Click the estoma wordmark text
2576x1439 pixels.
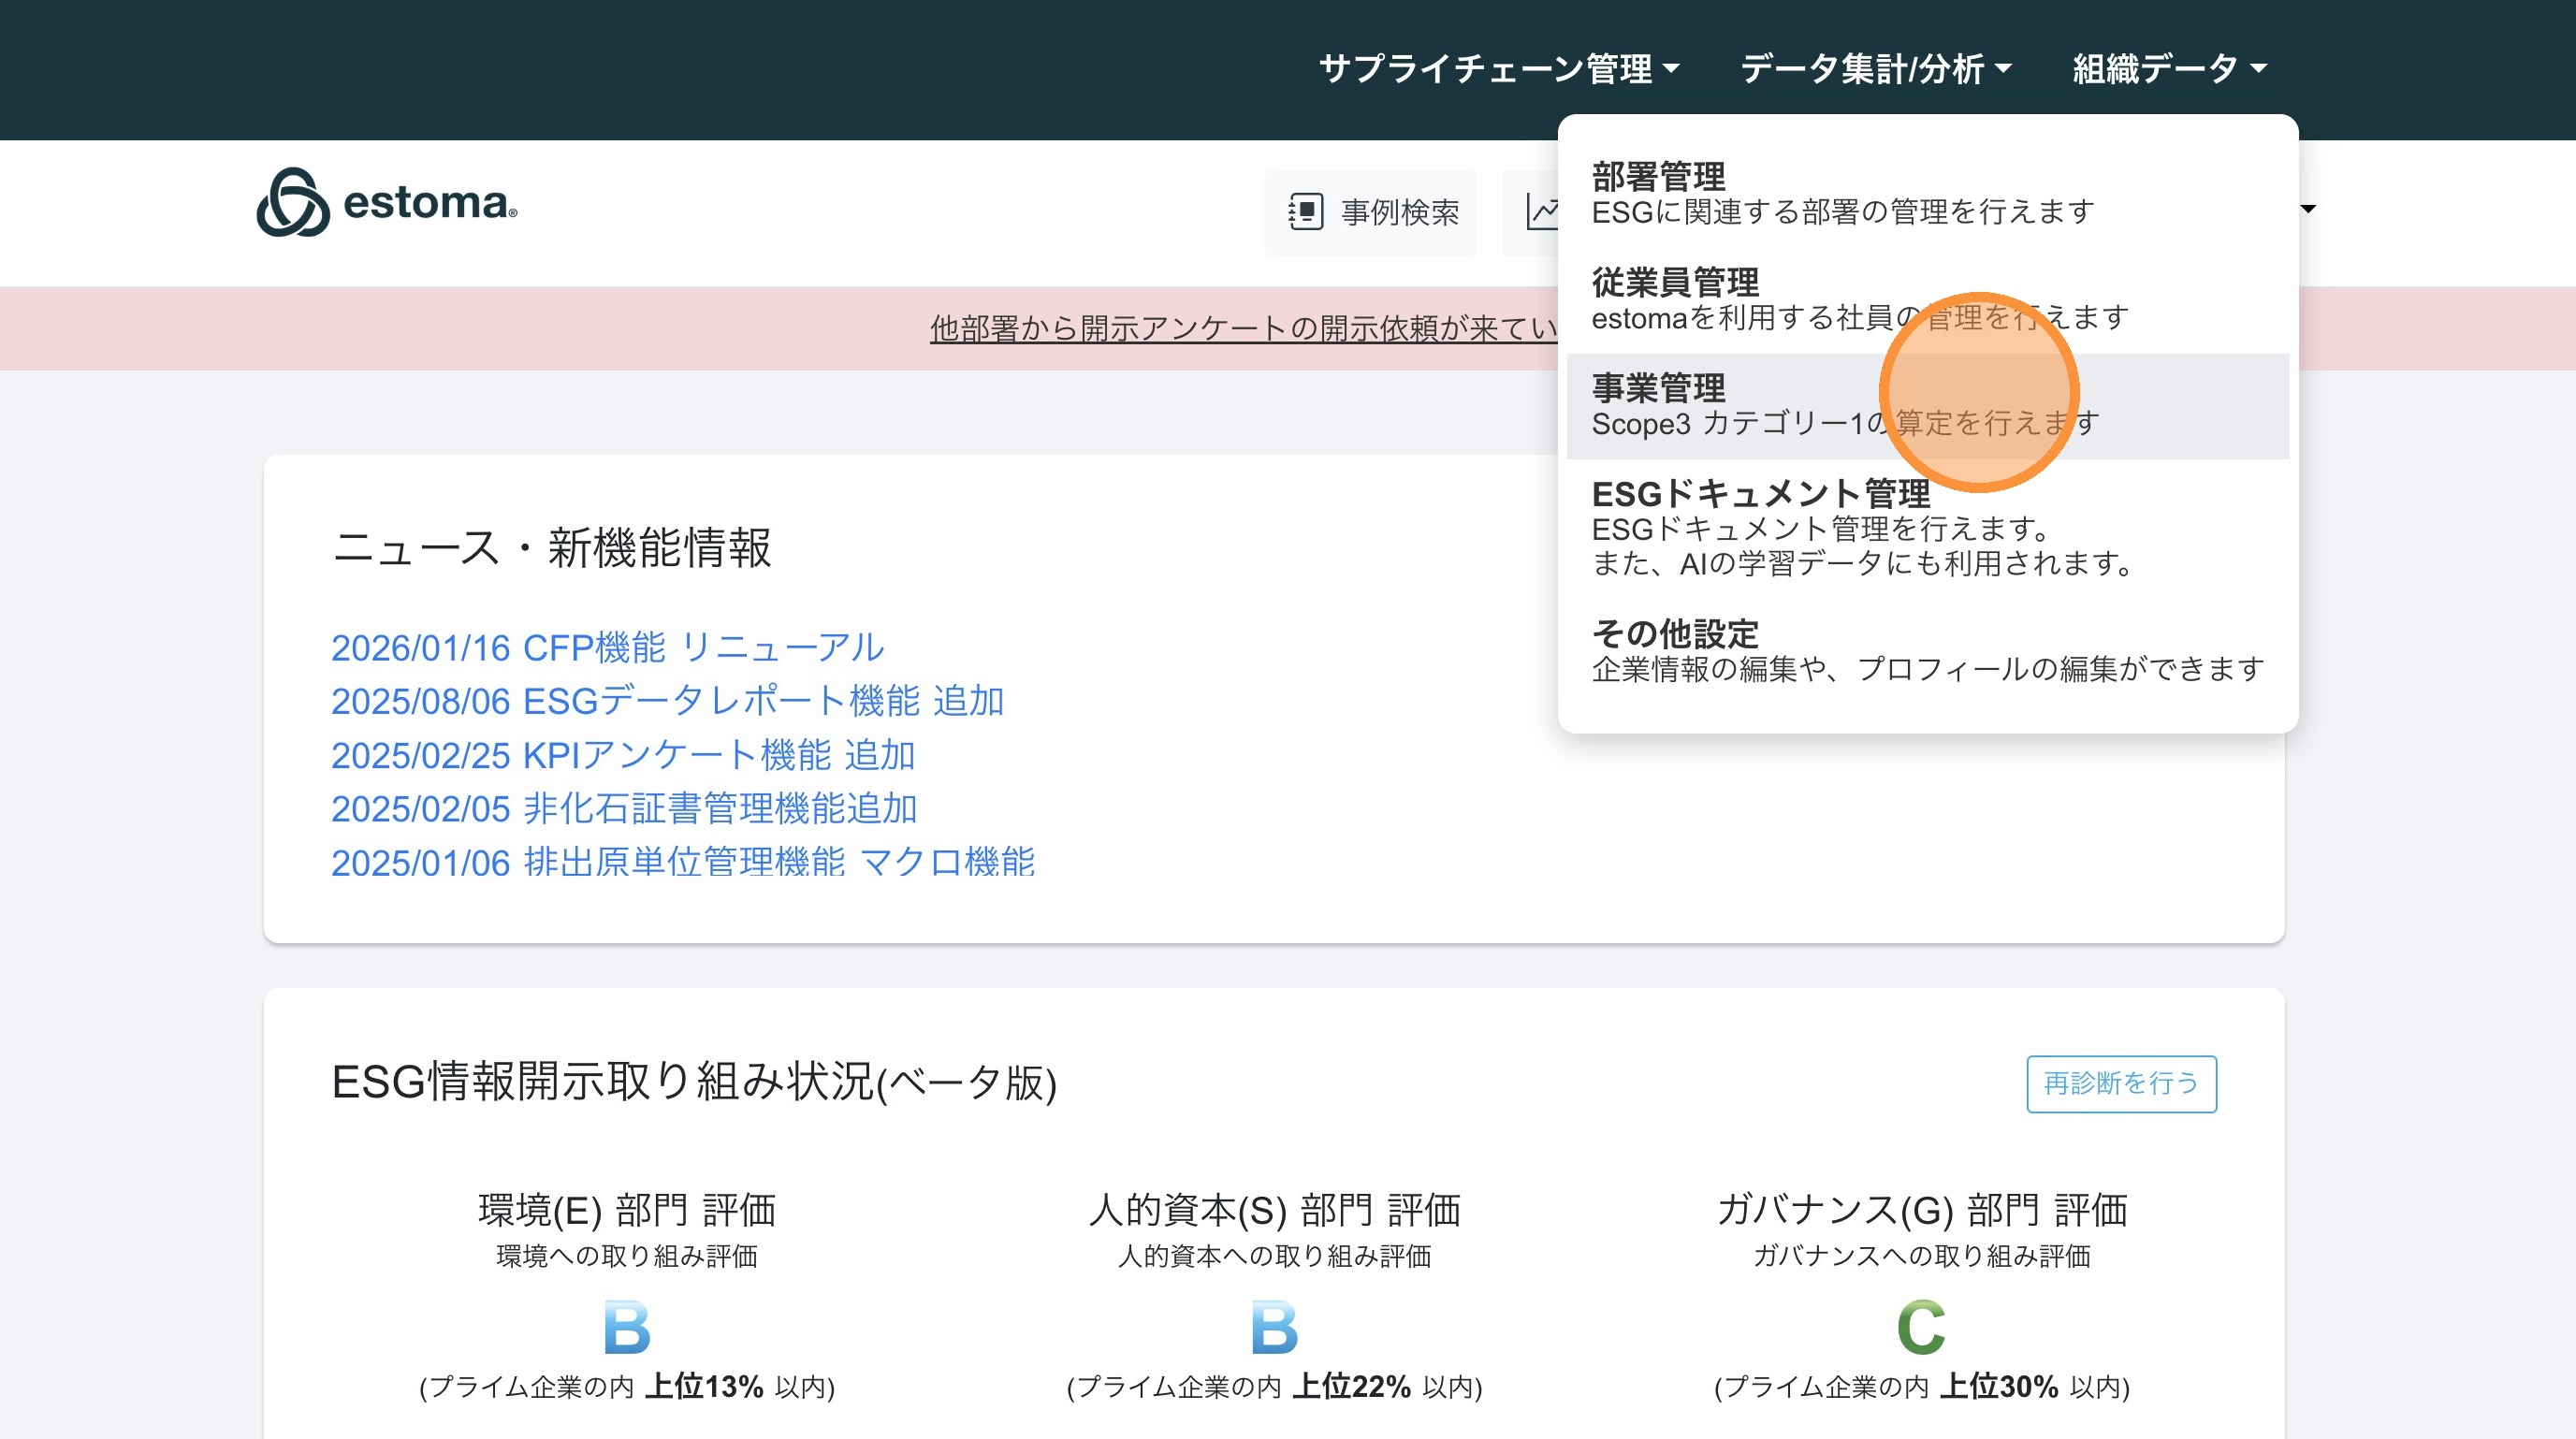[x=430, y=203]
